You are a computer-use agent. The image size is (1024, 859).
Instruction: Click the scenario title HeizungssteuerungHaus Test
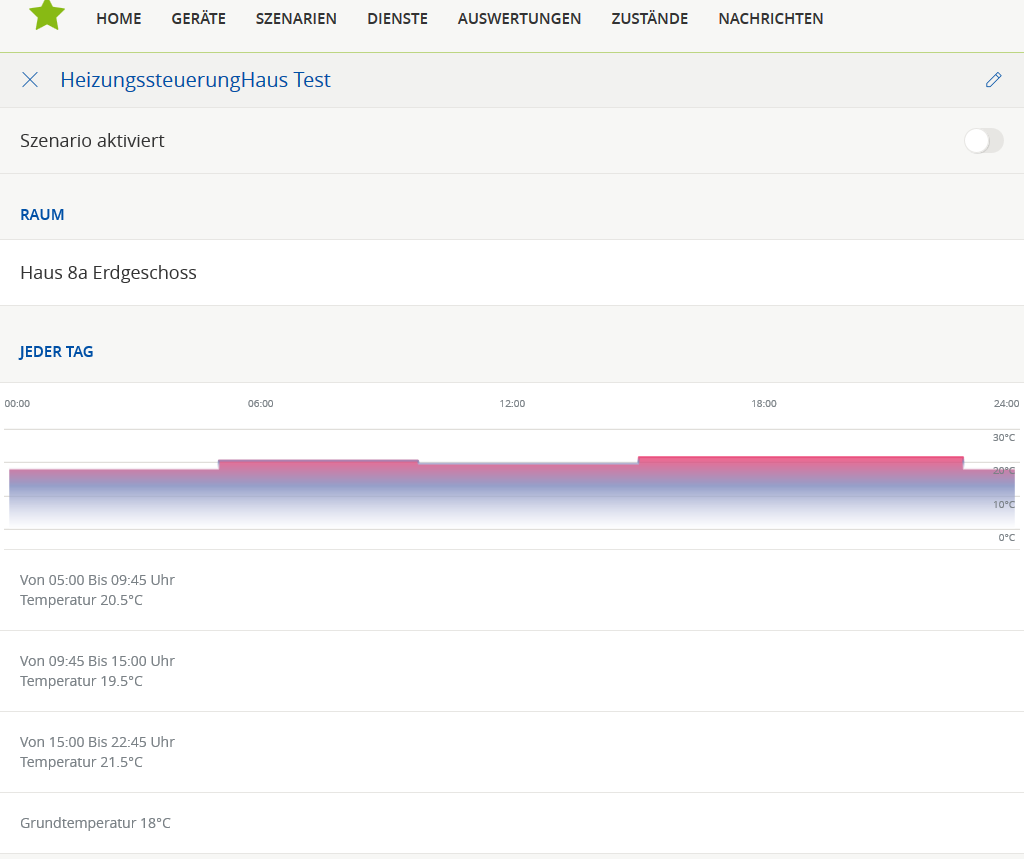click(195, 80)
